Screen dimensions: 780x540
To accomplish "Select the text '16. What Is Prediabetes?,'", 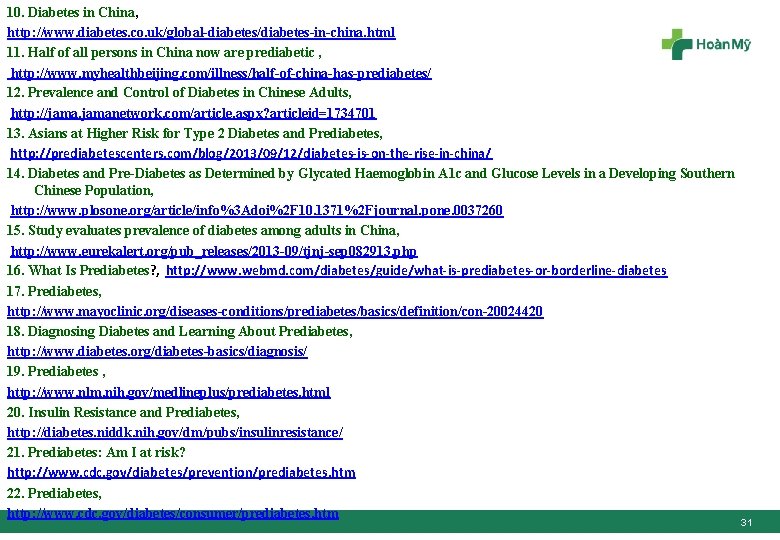I will (83, 270).
